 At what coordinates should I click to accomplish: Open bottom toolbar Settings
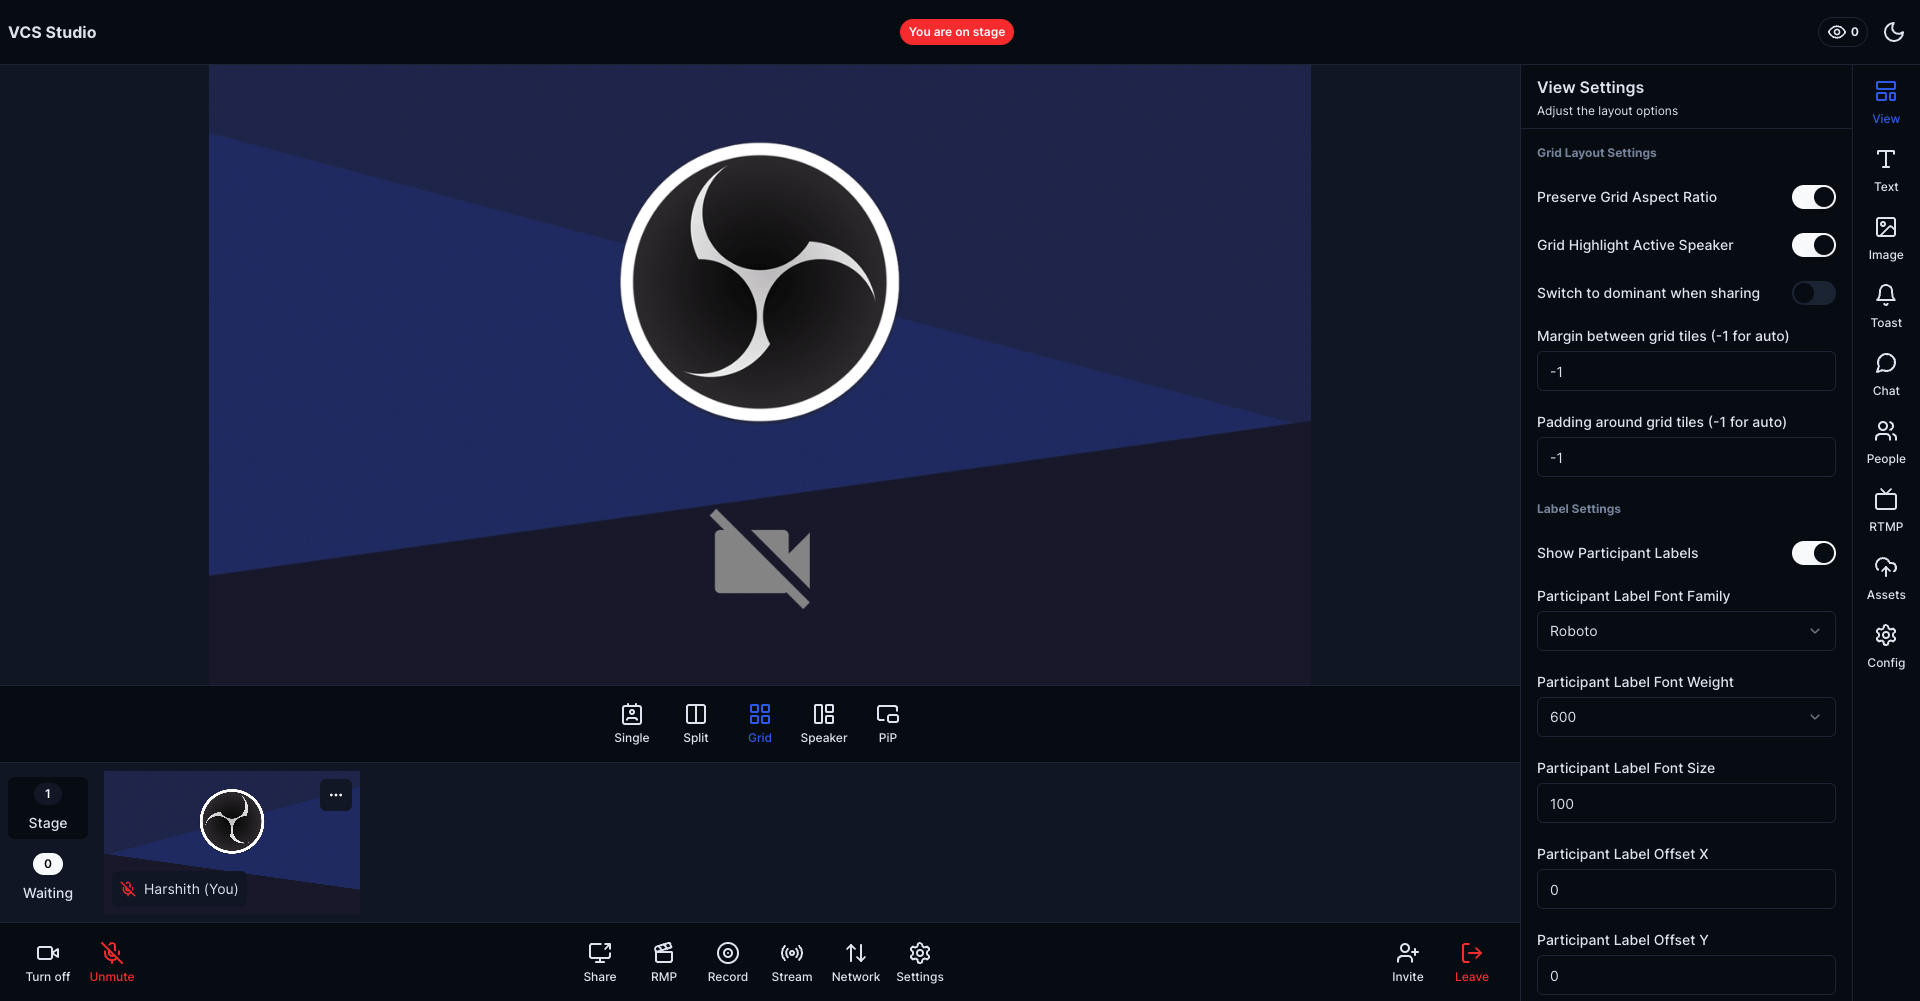pos(920,962)
